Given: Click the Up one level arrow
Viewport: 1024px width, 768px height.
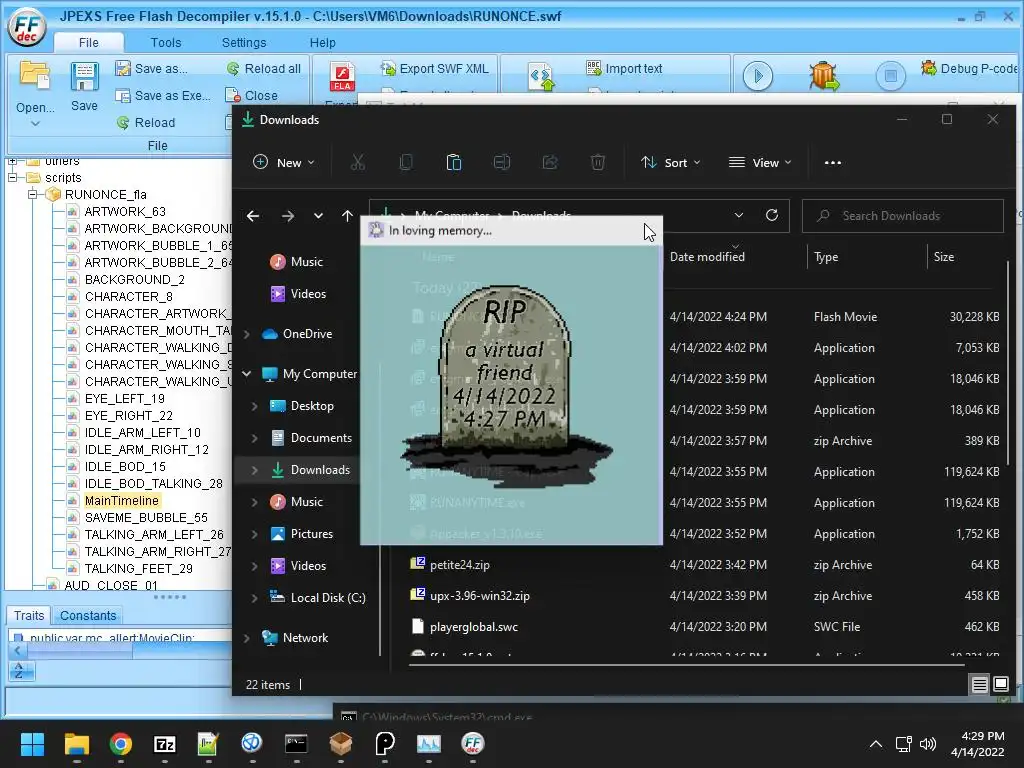Looking at the screenshot, I should pos(347,216).
